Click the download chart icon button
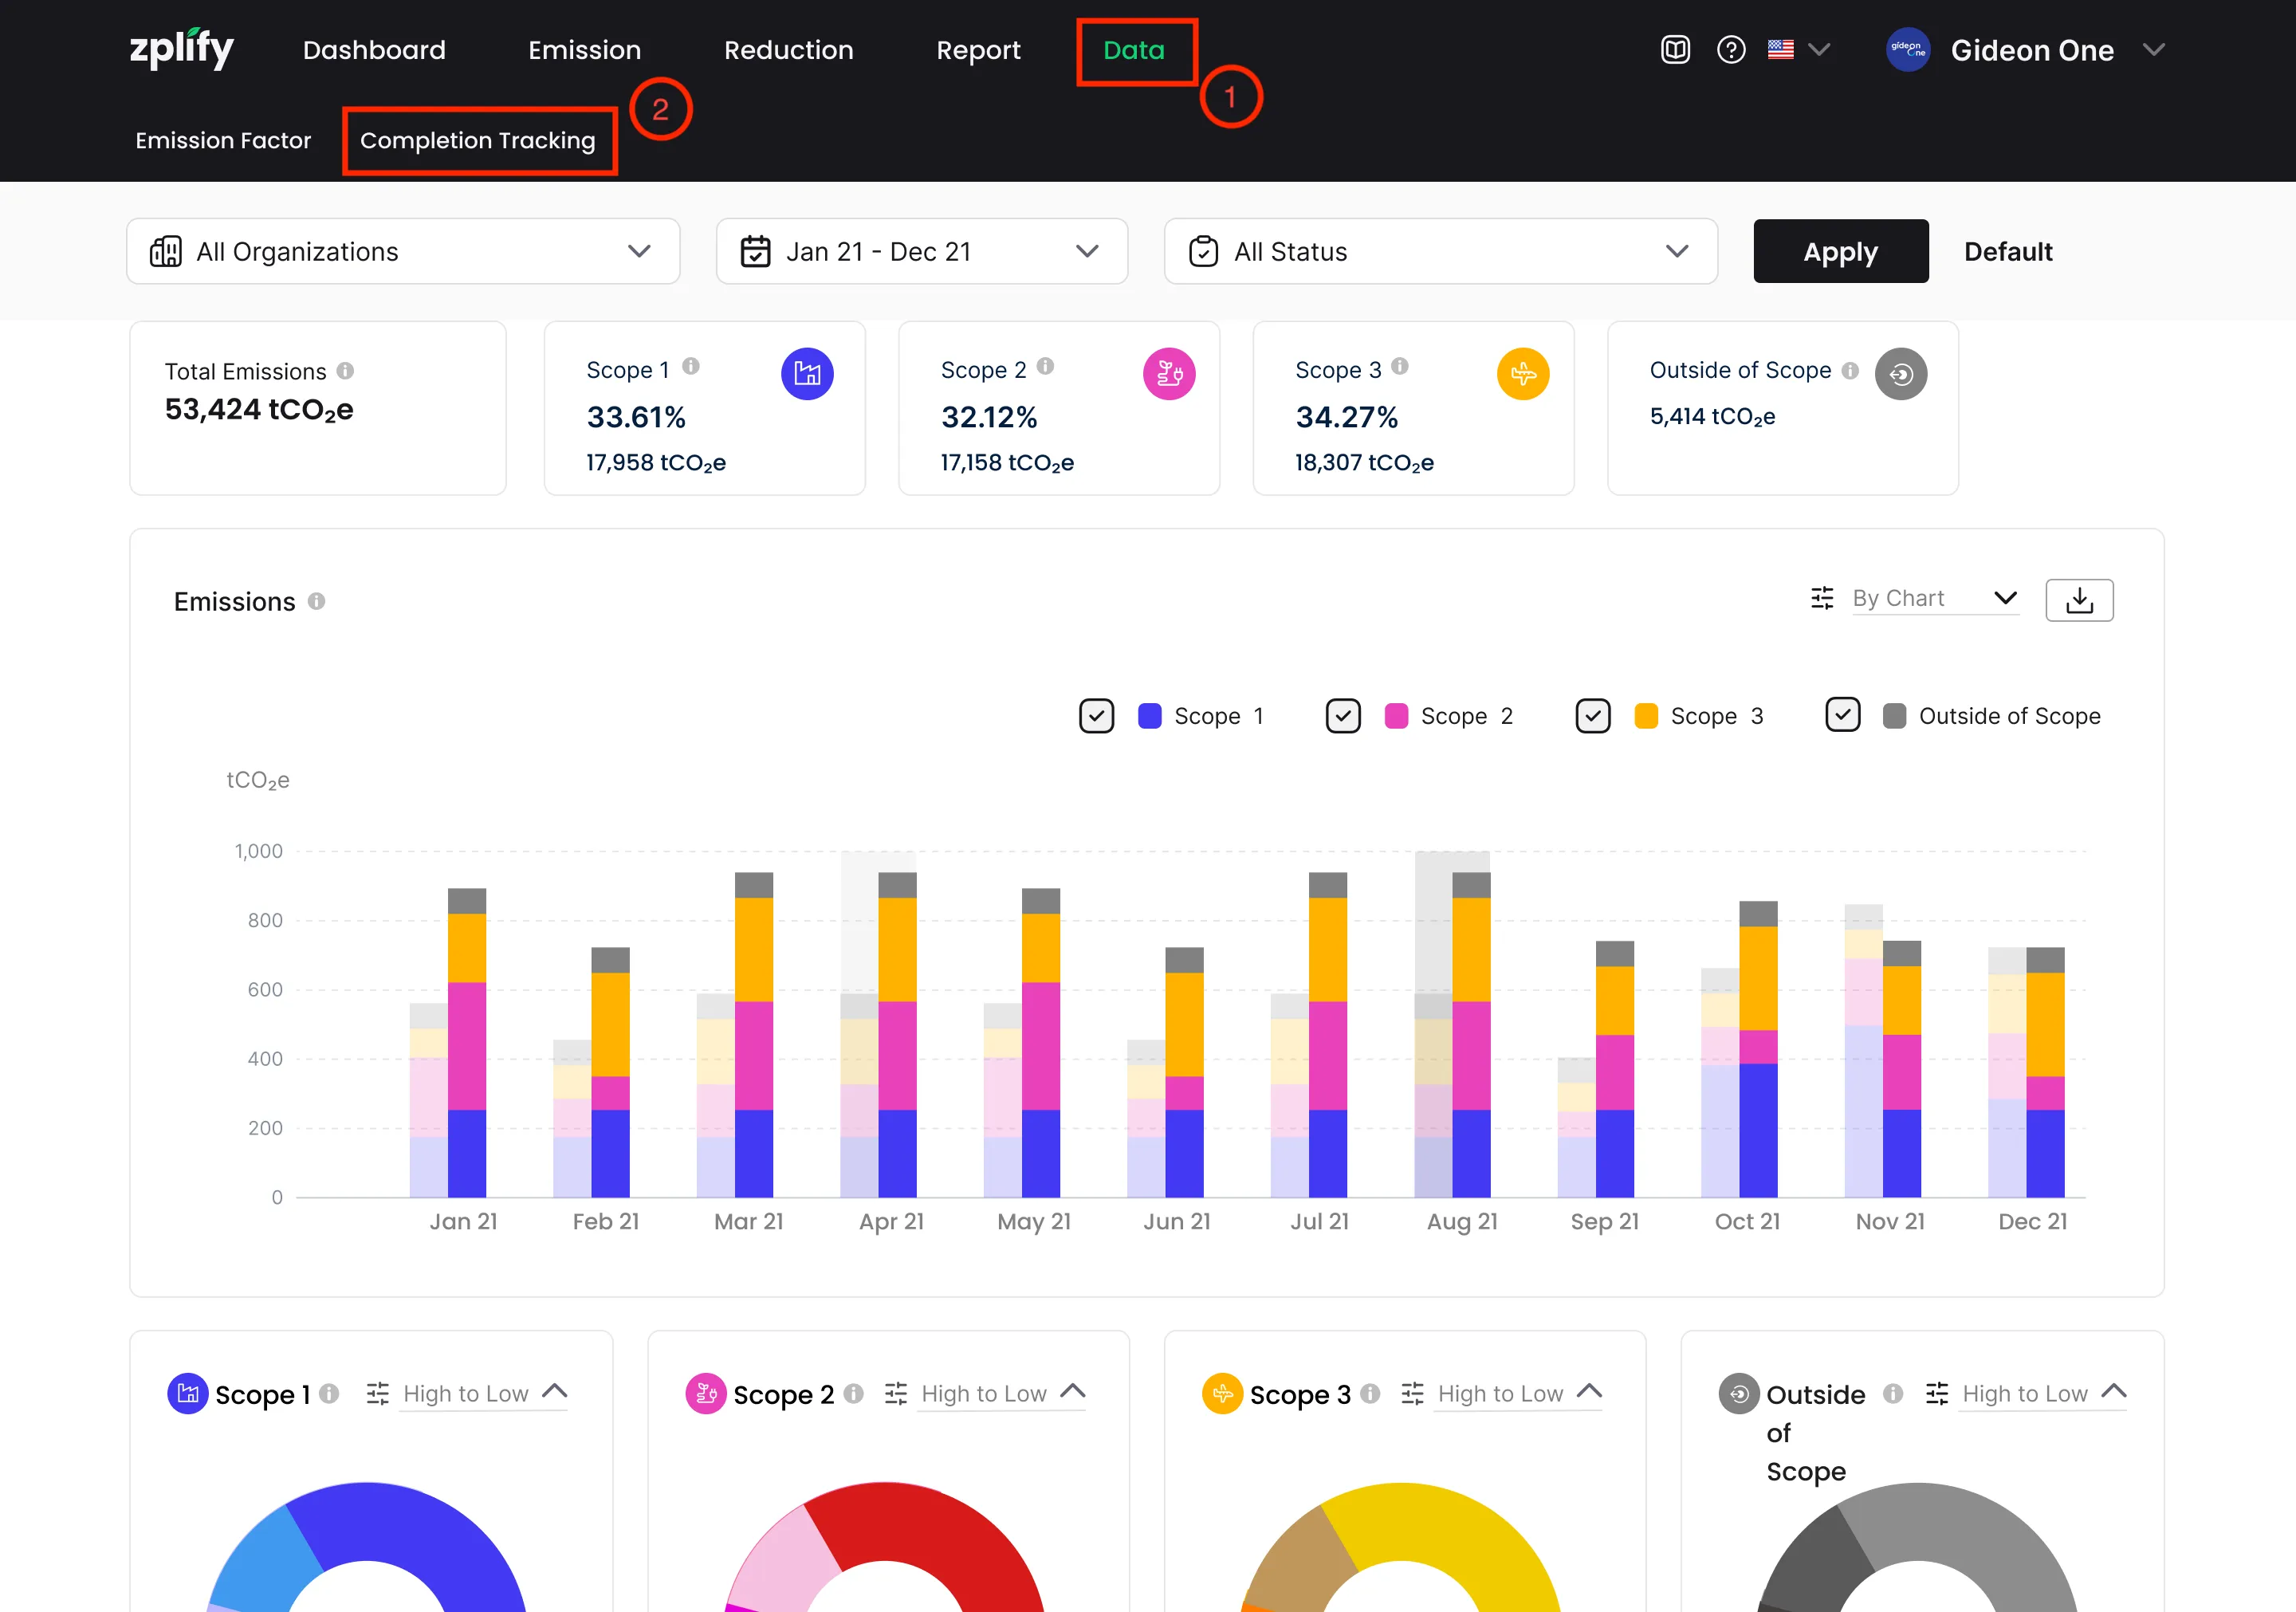The width and height of the screenshot is (2296, 1612). [x=2078, y=600]
